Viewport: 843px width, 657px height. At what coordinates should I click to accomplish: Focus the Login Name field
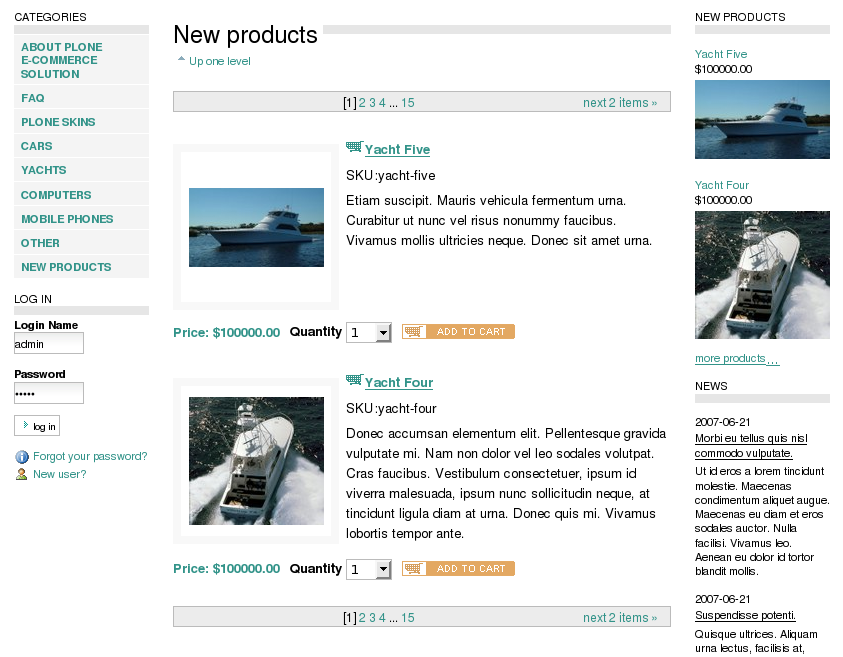[49, 343]
